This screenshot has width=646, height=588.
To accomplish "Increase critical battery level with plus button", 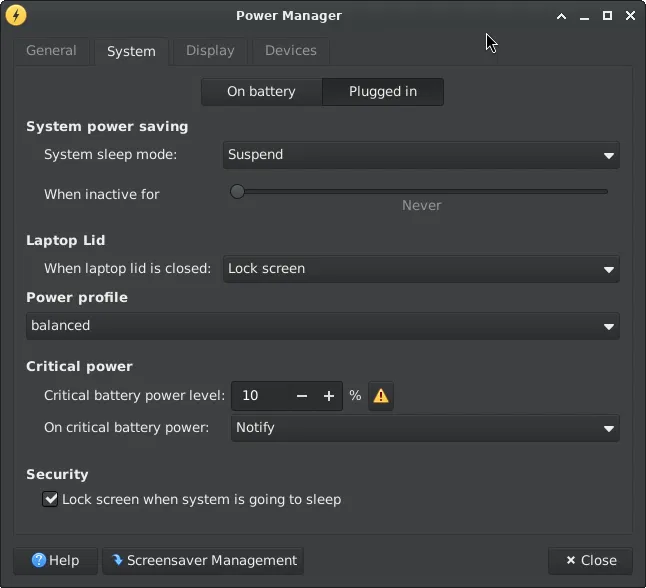I will (328, 396).
